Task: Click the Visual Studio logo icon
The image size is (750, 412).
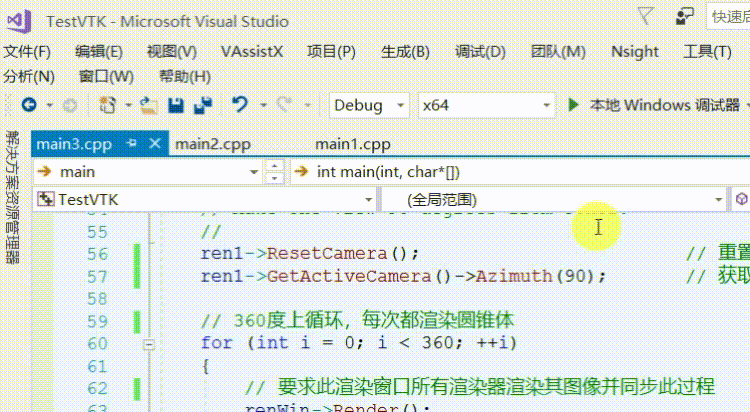Action: click(19, 21)
